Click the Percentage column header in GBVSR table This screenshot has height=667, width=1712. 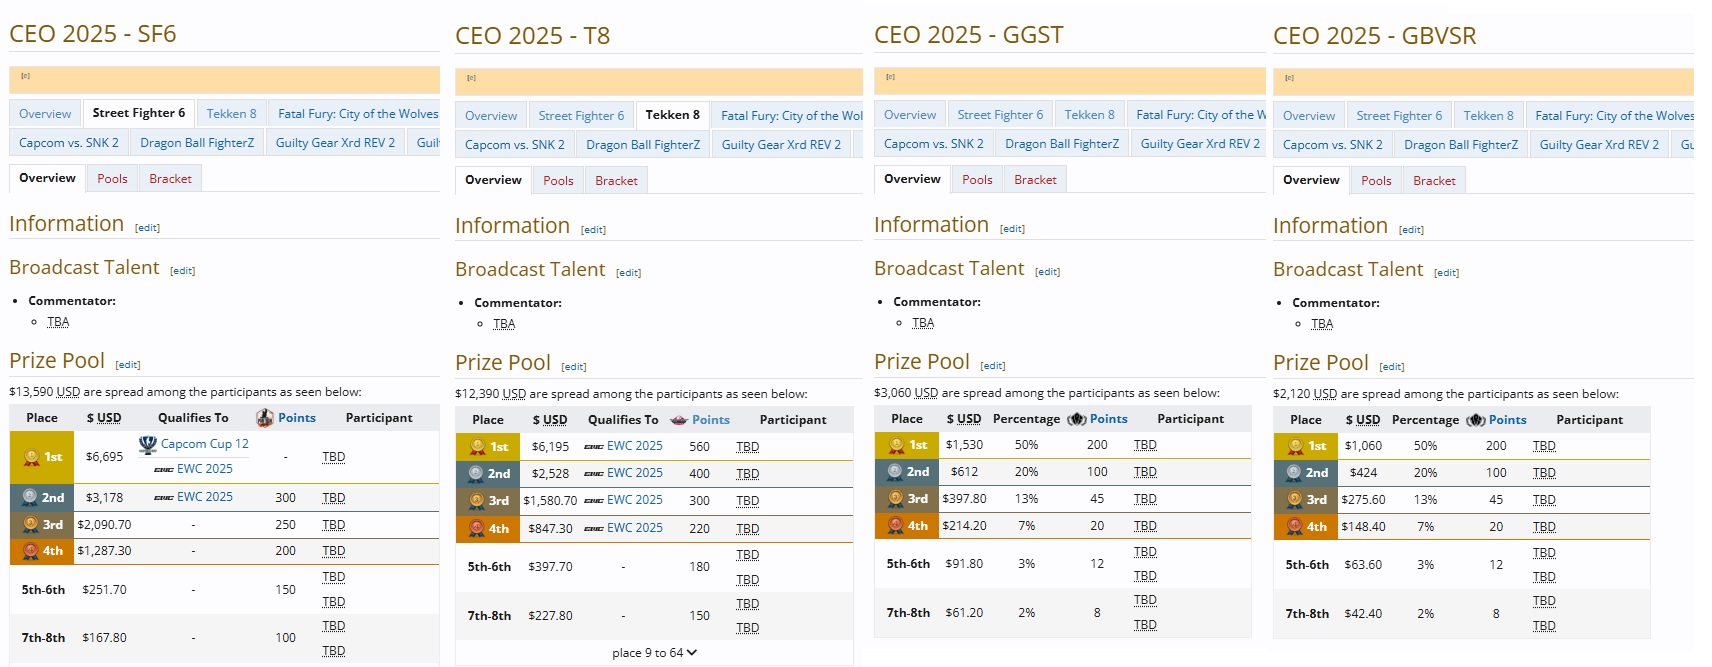1425,420
